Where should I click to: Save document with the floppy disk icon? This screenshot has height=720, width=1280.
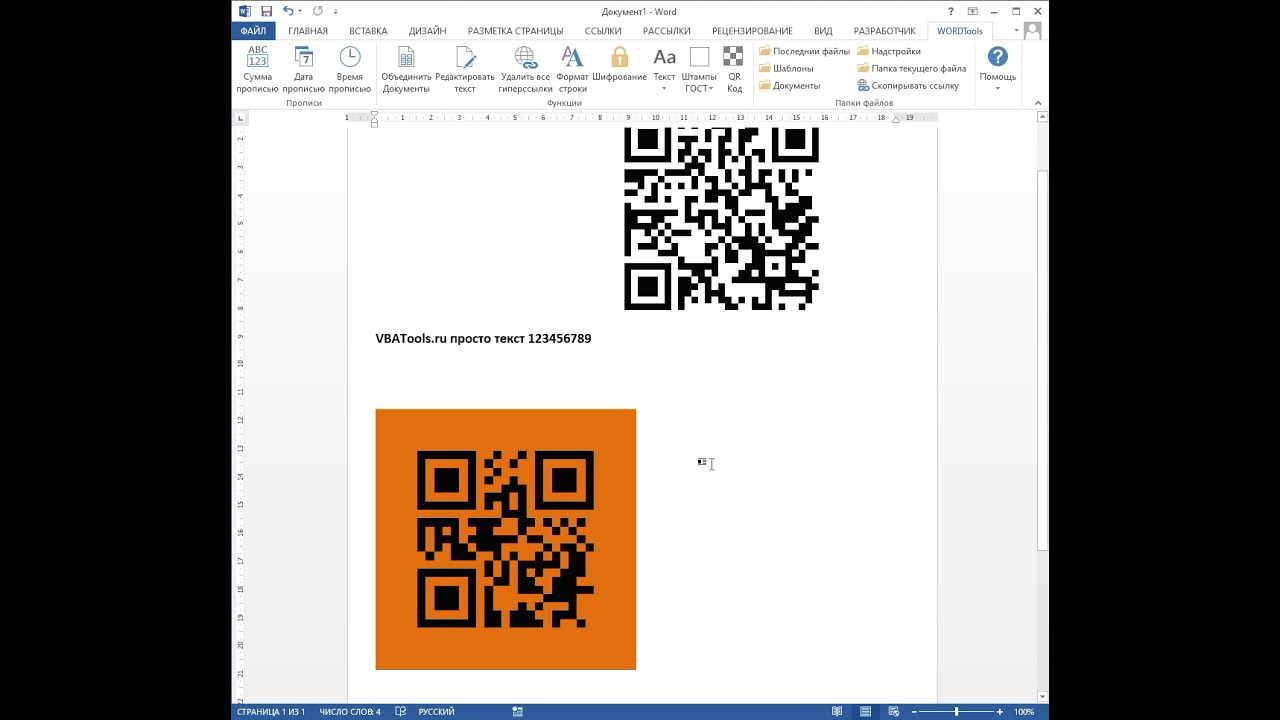coord(266,11)
